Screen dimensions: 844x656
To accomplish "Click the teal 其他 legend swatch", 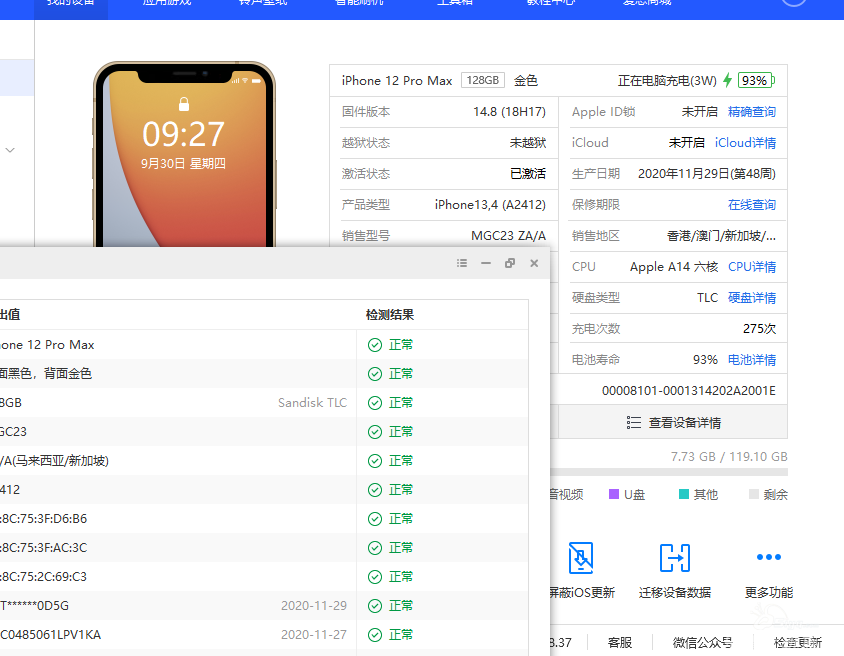I will [684, 494].
